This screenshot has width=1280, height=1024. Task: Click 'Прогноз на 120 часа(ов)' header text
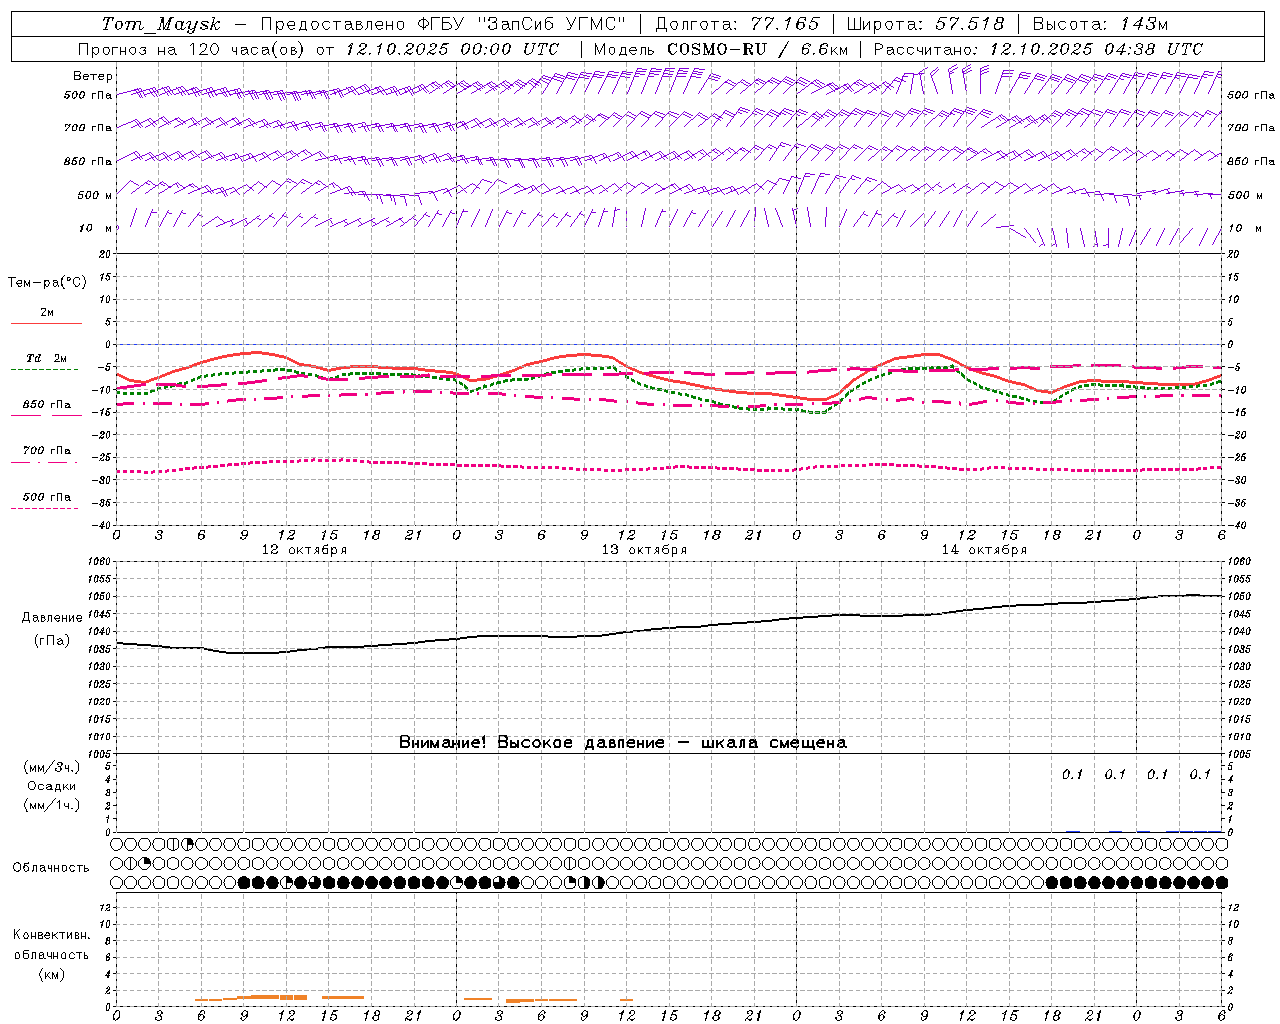click(x=192, y=49)
